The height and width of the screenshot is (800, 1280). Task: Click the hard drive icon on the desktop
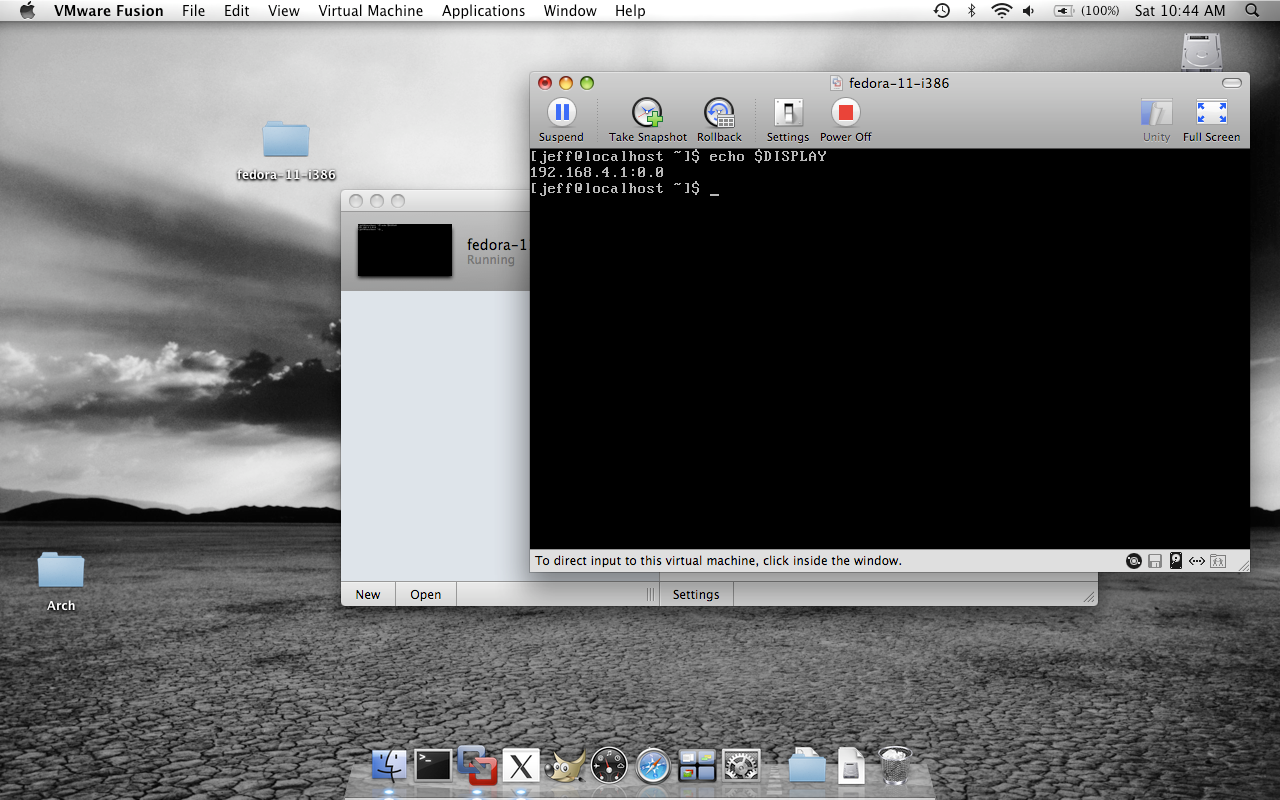pyautogui.click(x=1201, y=52)
